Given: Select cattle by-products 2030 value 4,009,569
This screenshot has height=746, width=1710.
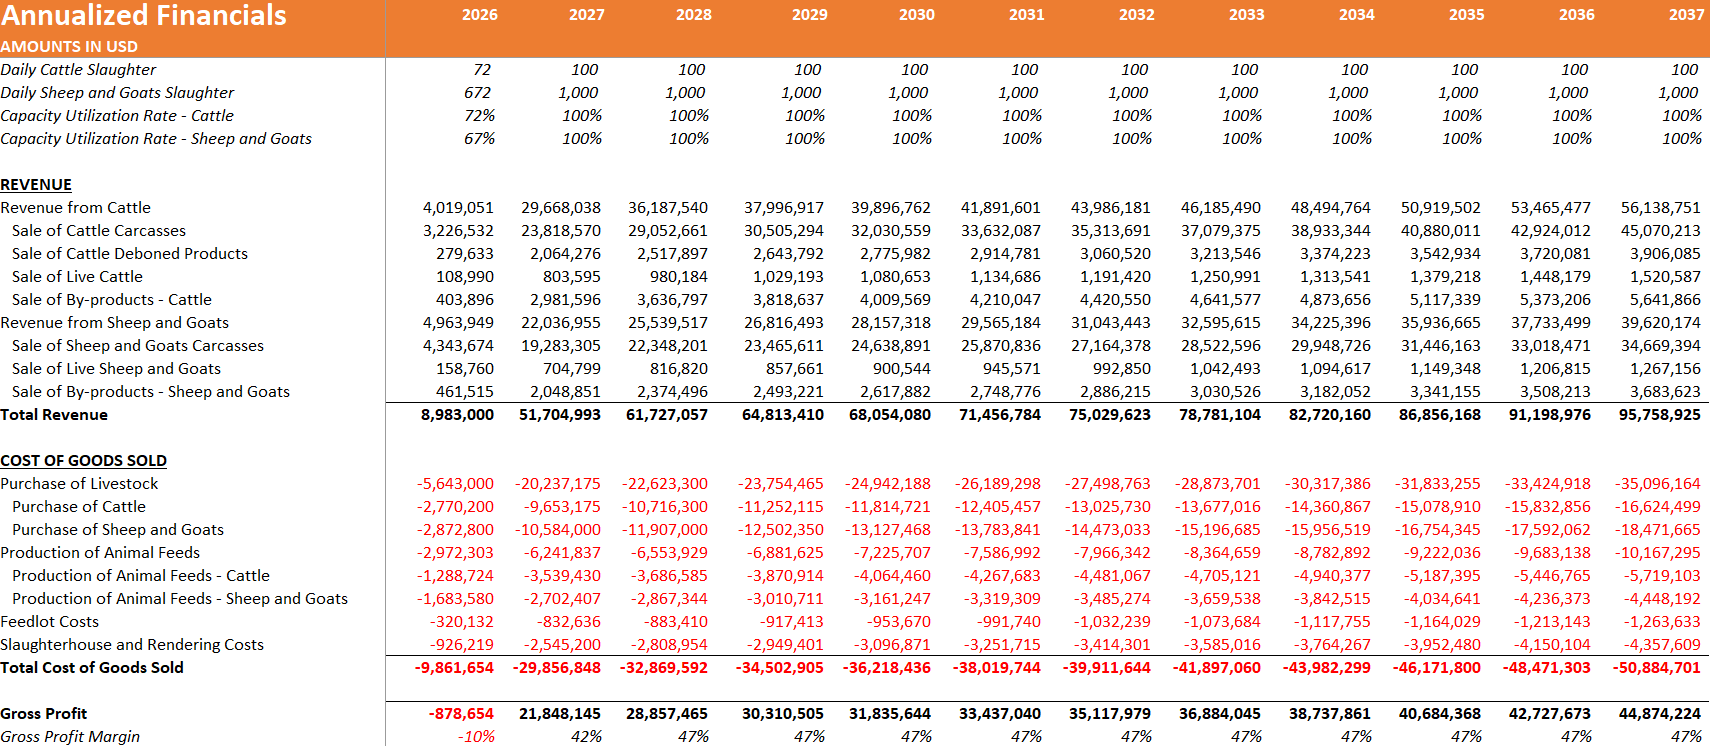Looking at the screenshot, I should [x=895, y=299].
